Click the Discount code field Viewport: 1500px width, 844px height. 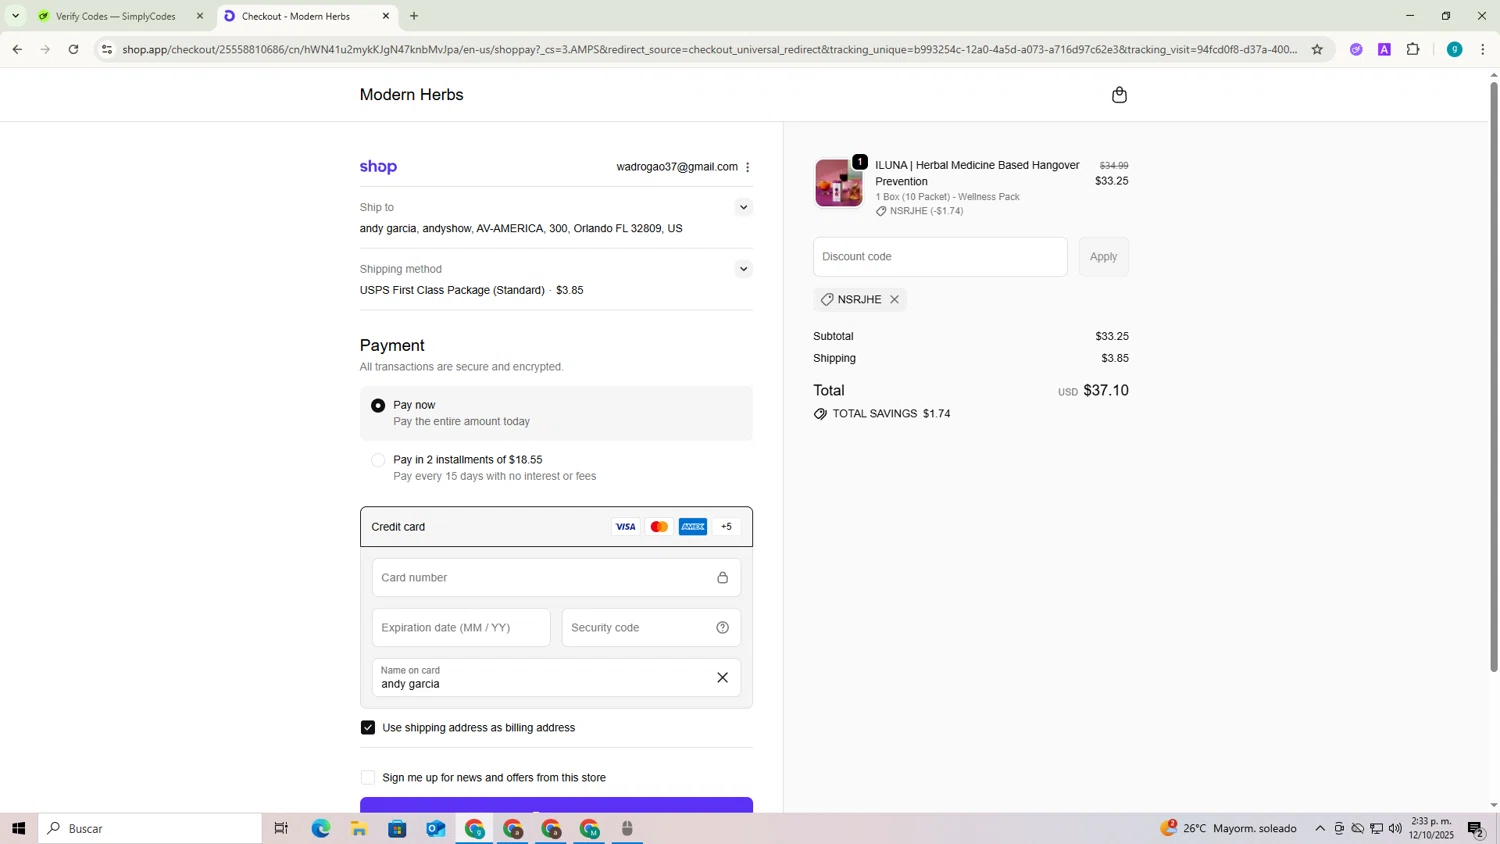pyautogui.click(x=940, y=257)
